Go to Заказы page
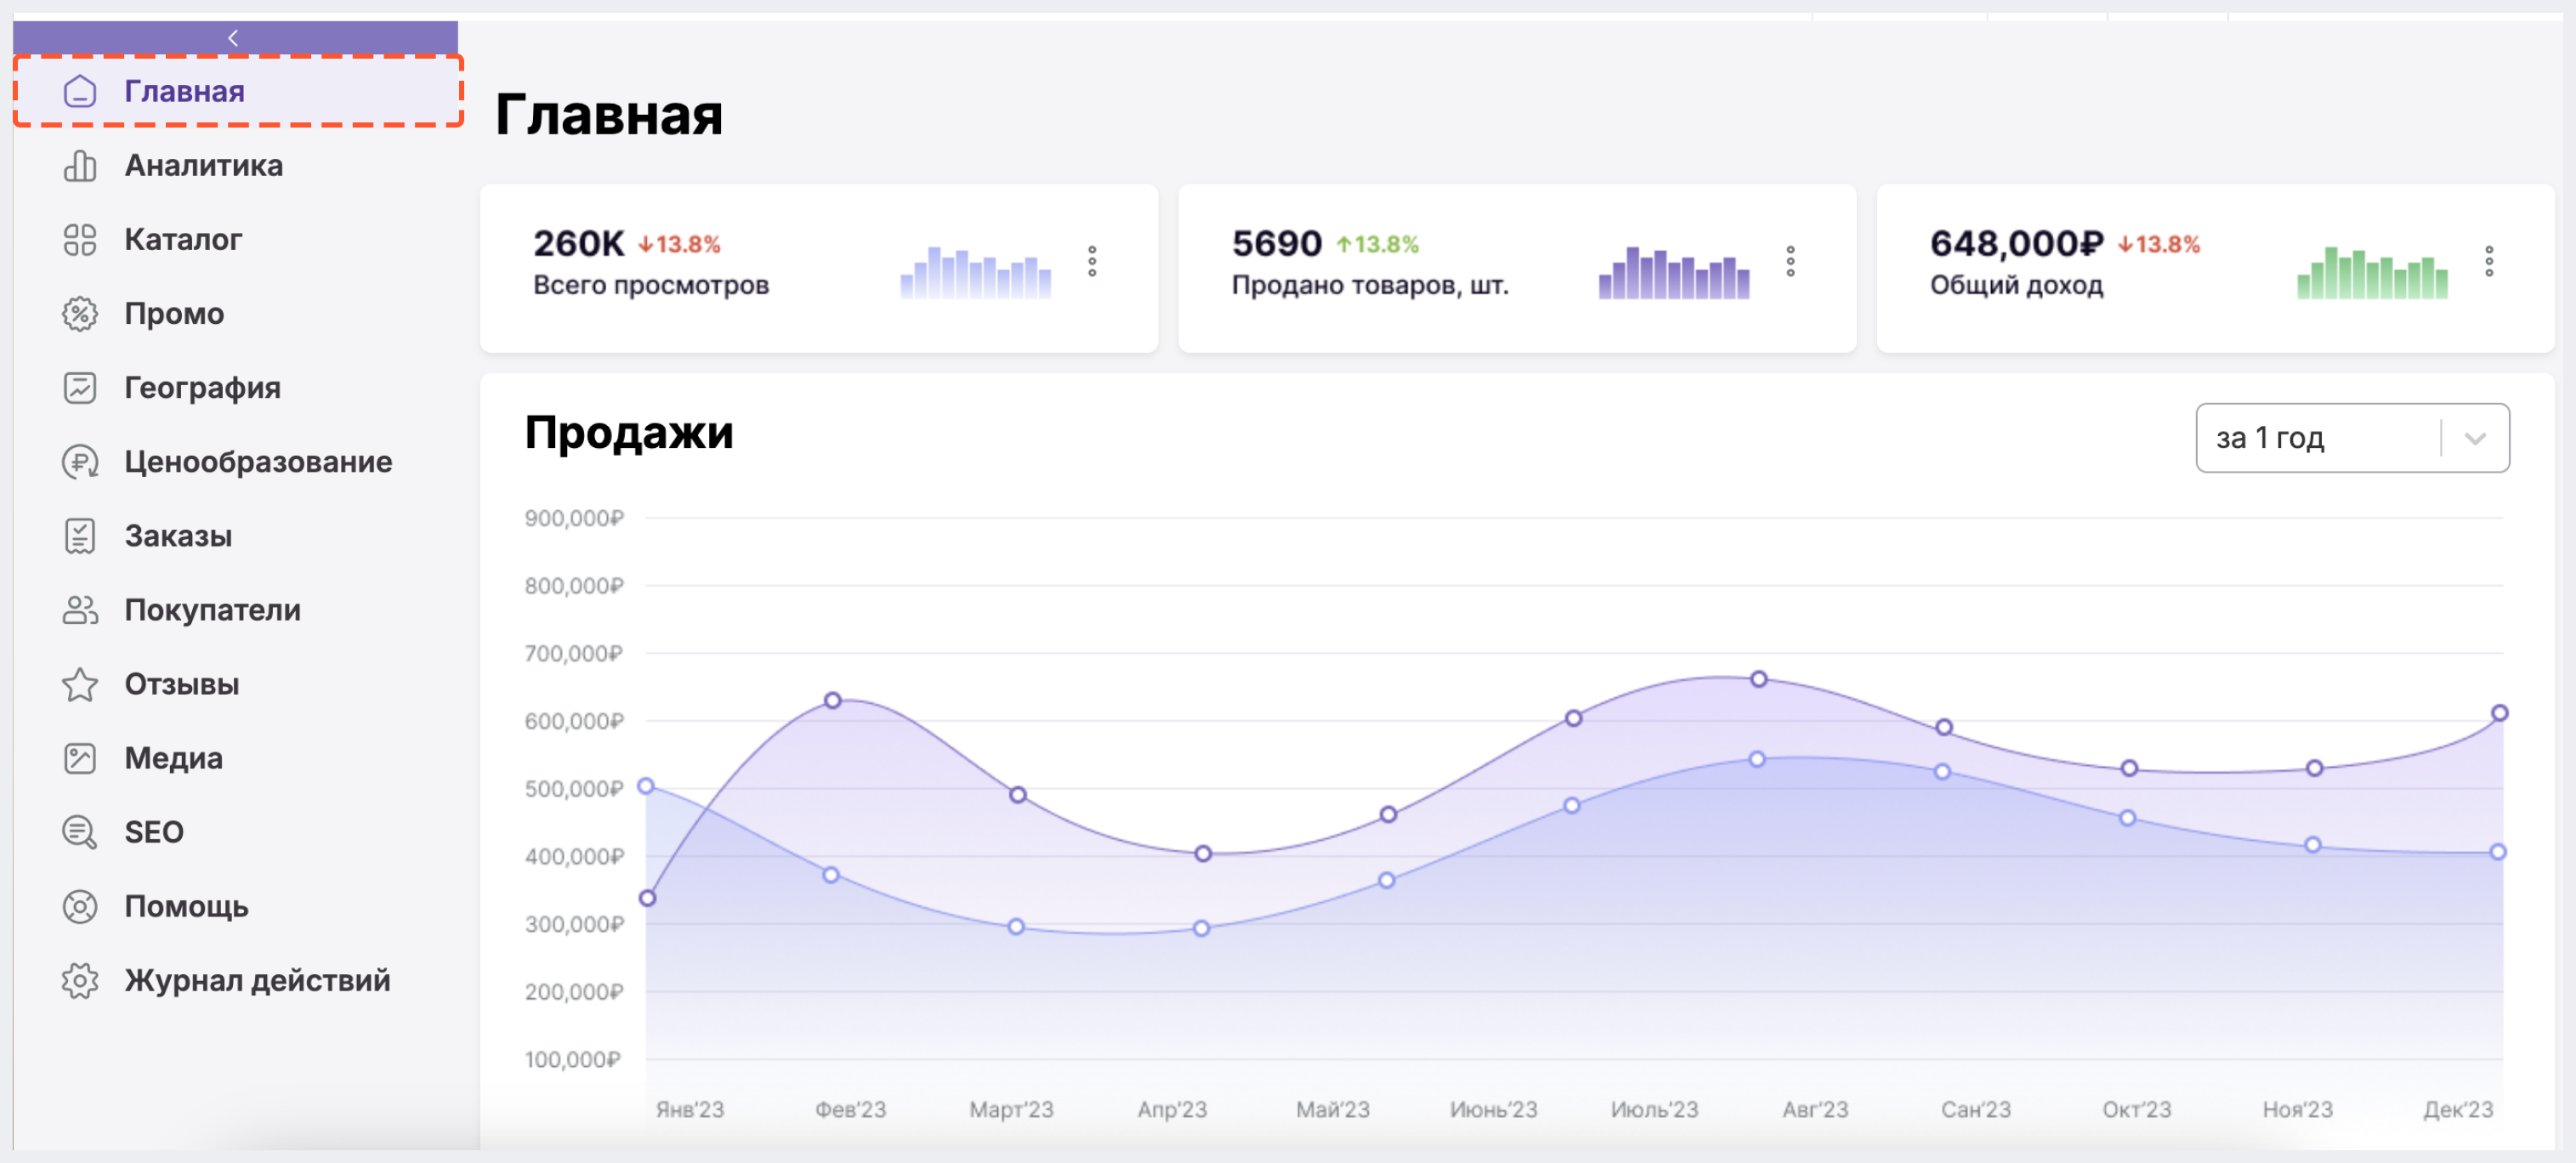The image size is (2576, 1163). [178, 535]
